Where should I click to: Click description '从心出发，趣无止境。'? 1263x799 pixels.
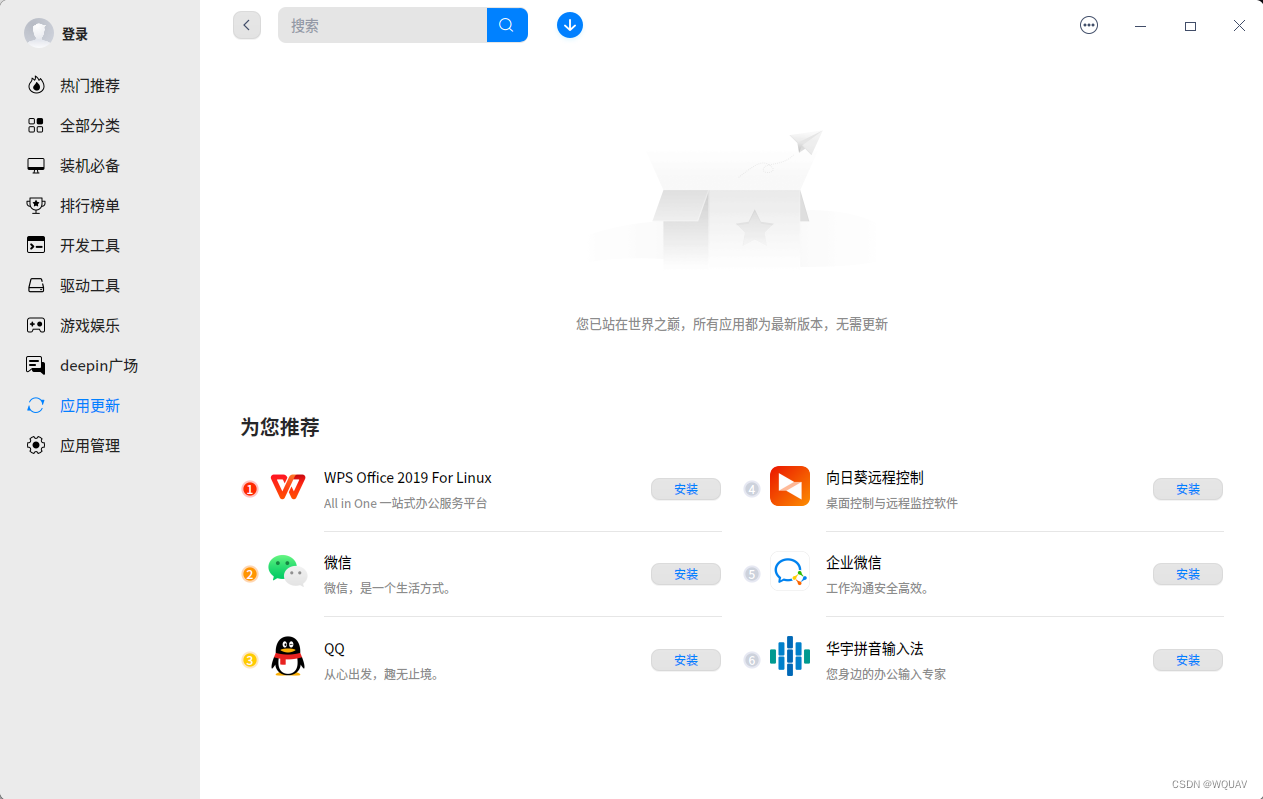tap(384, 675)
